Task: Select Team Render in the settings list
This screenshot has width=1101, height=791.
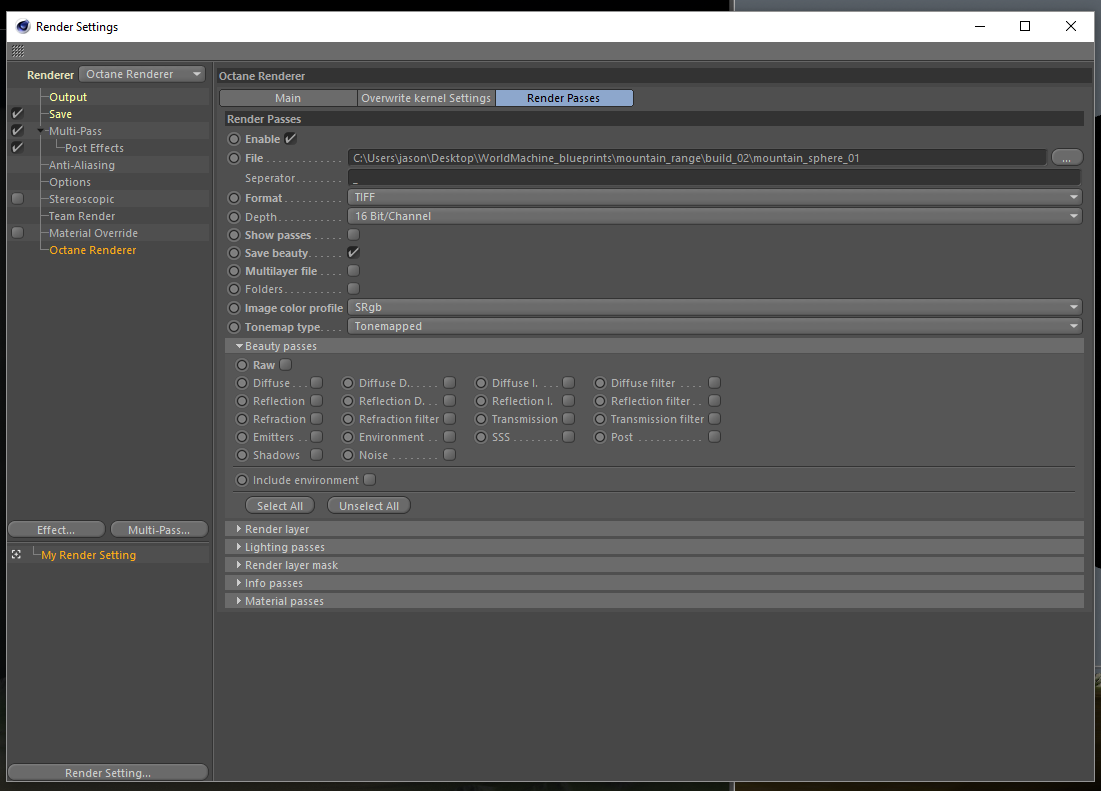Action: (81, 216)
